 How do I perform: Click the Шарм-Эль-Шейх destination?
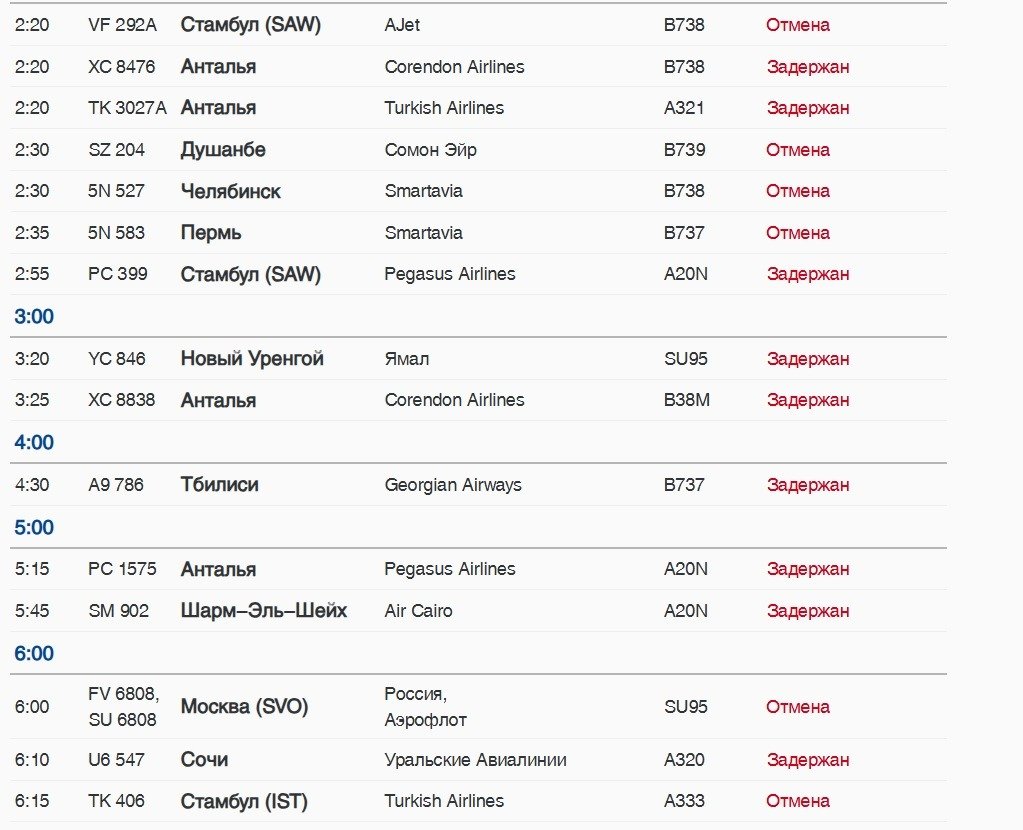(263, 611)
